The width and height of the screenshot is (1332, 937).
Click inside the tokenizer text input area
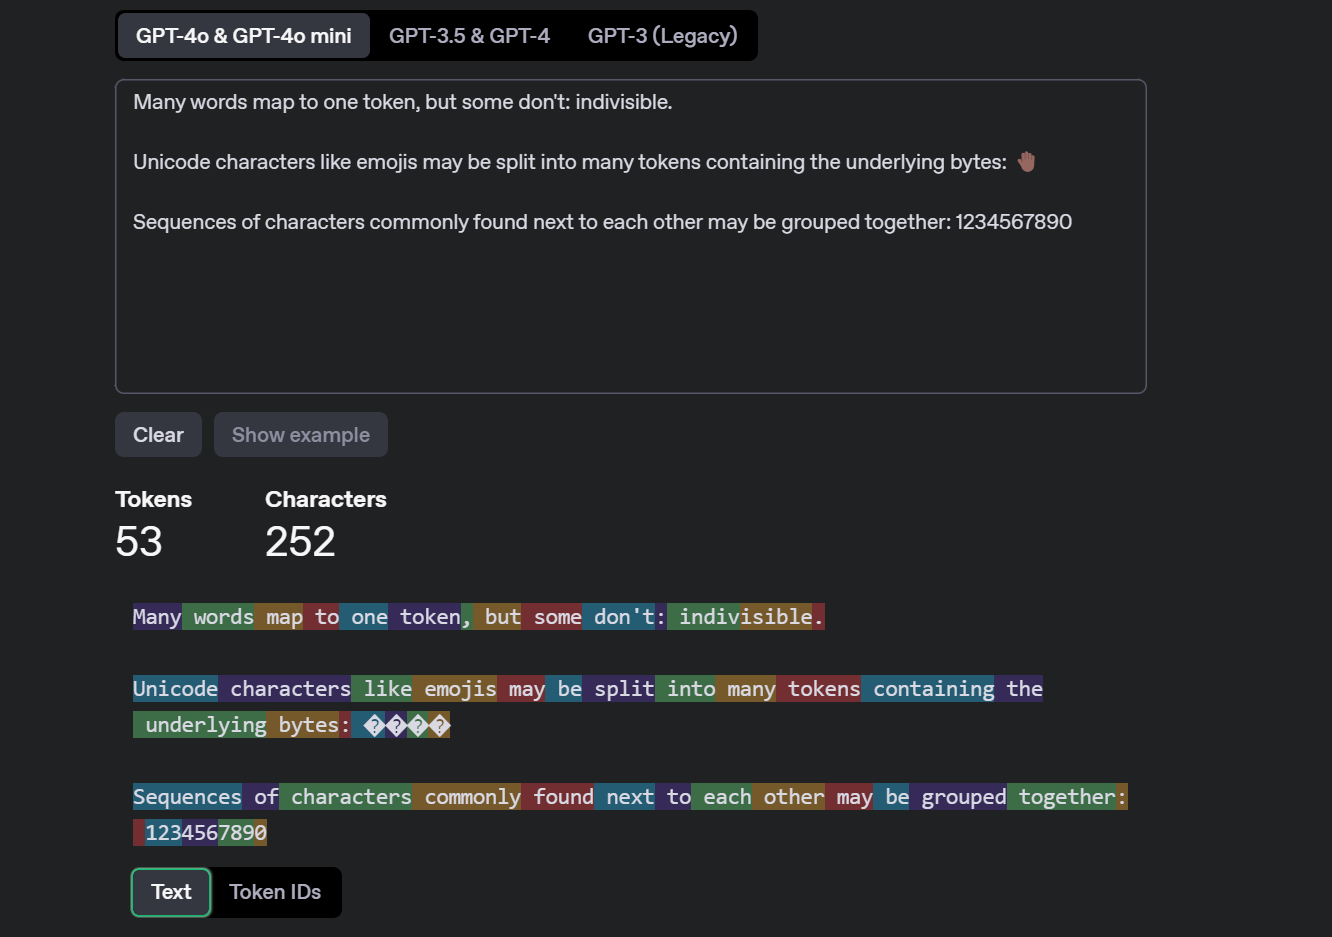(630, 236)
